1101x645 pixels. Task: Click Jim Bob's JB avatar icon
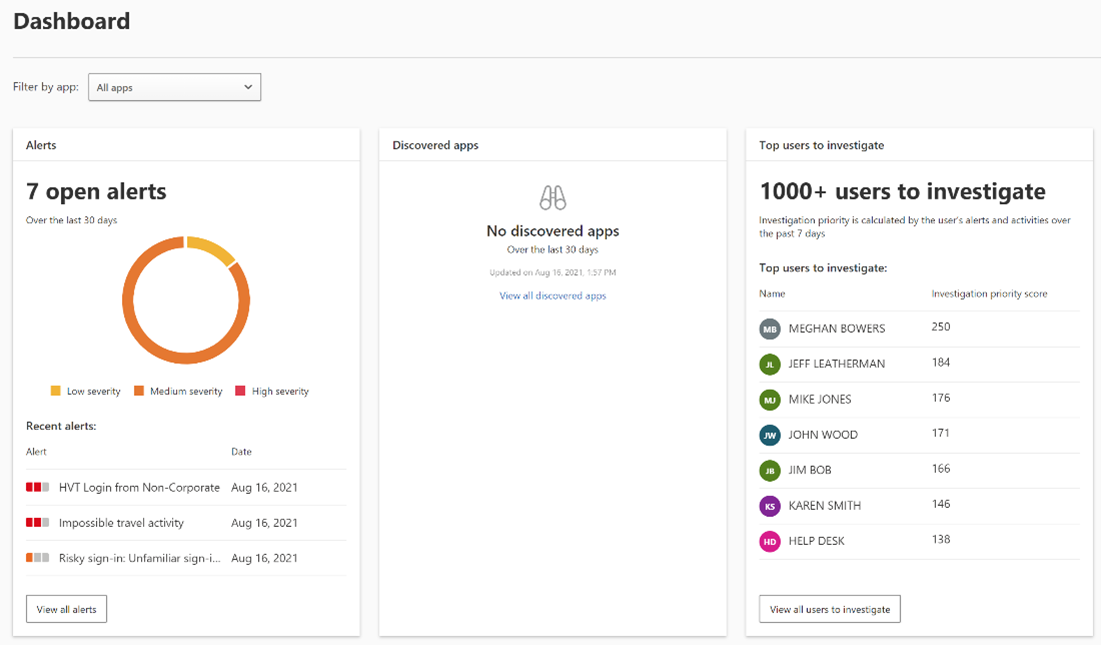(769, 470)
